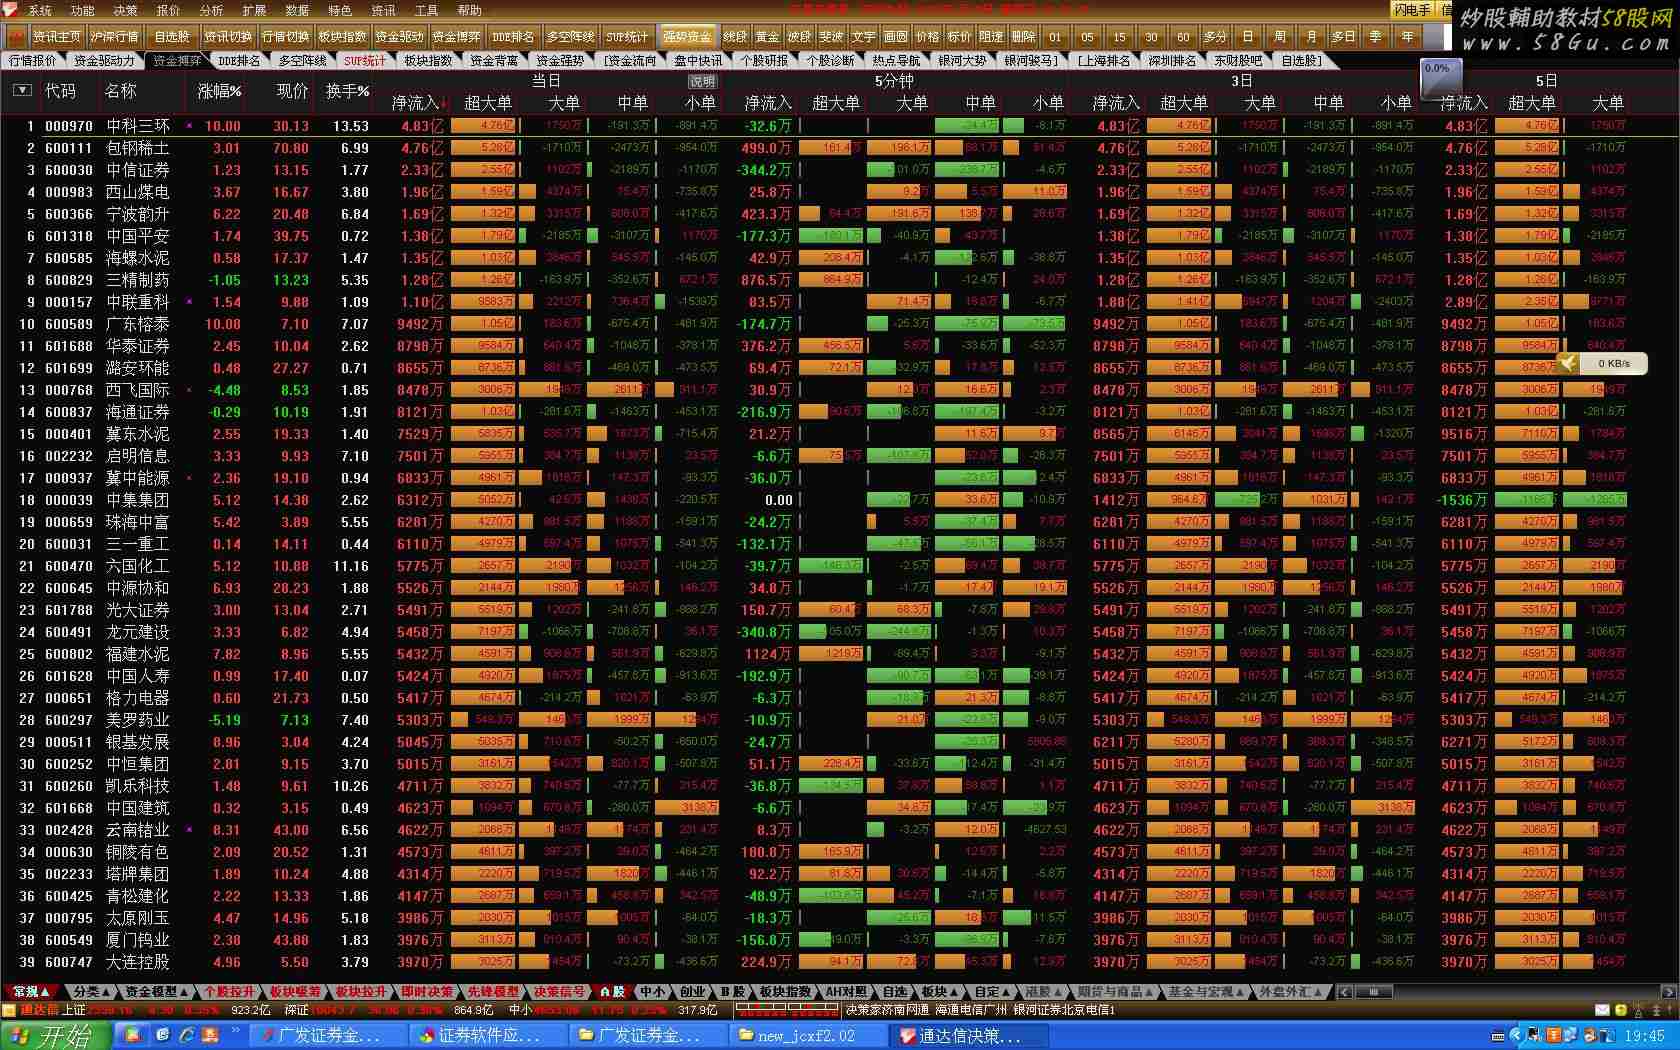Open the column dropdown arrow beside 代码
This screenshot has width=1680, height=1050.
coord(22,90)
